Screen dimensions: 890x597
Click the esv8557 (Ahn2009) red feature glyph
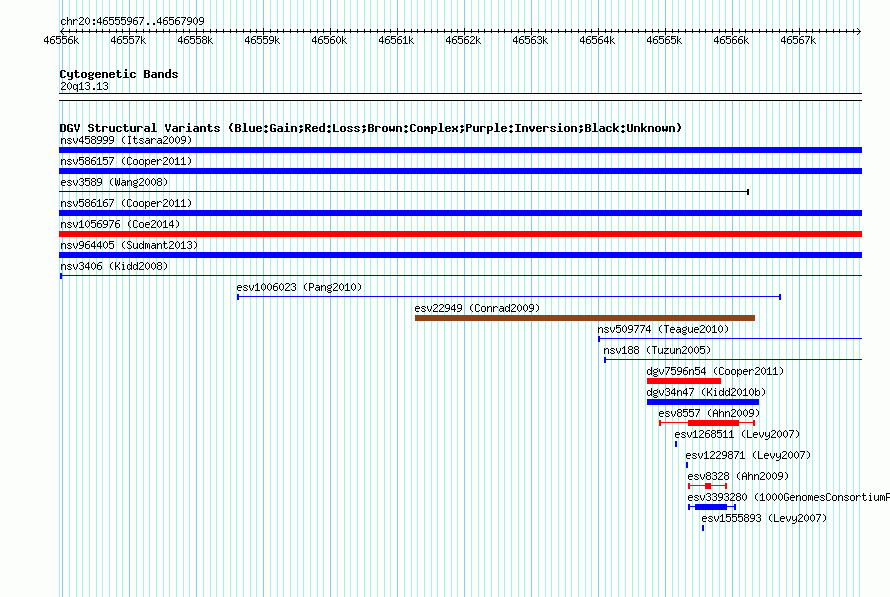click(707, 423)
